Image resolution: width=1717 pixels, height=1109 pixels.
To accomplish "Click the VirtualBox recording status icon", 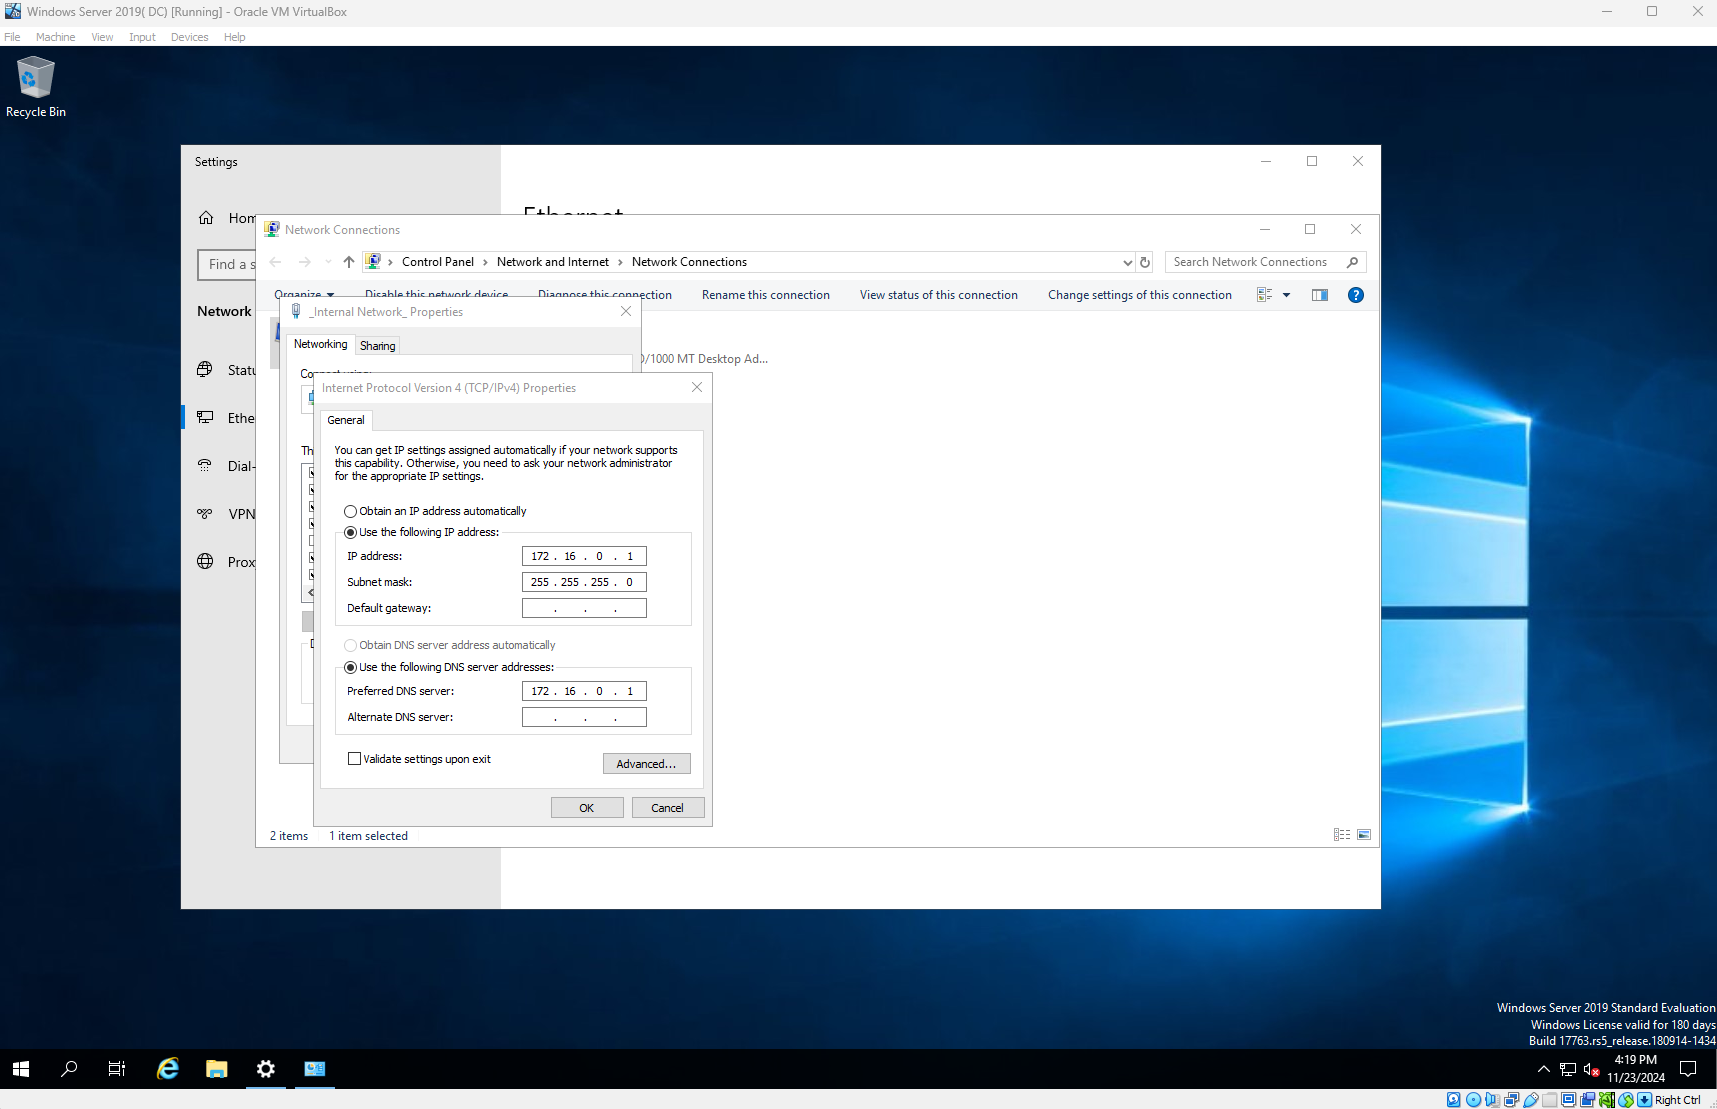I will click(1587, 1100).
